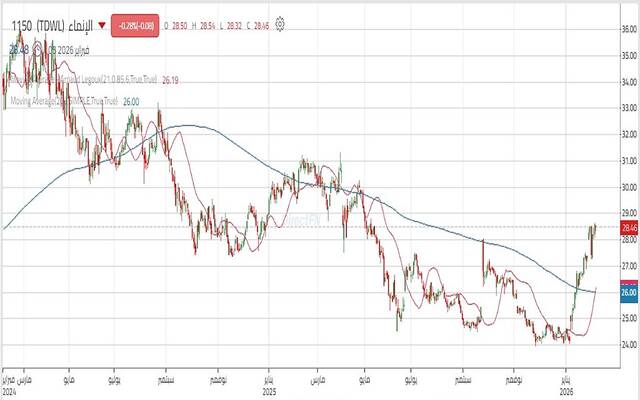Click the 30.00 price axis label

coord(628,187)
